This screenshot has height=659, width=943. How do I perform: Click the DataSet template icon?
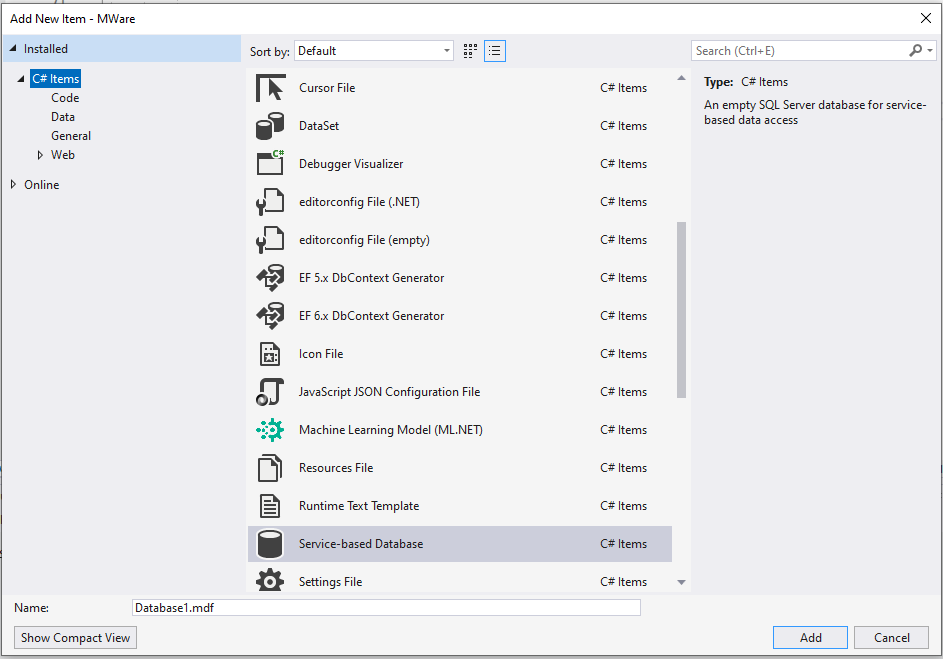(x=270, y=126)
